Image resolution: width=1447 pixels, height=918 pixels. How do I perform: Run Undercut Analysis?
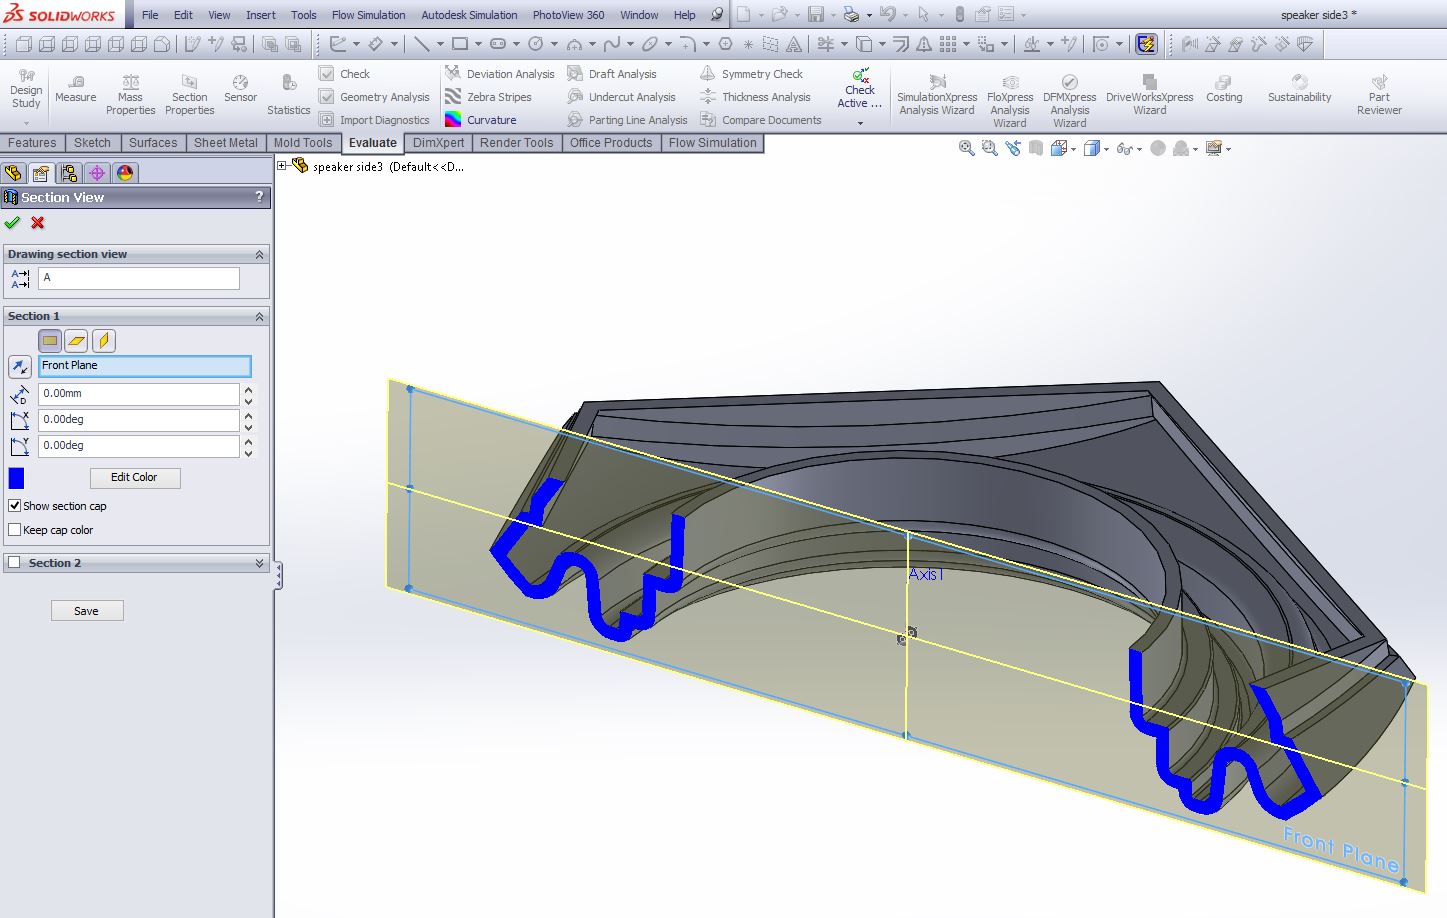click(x=621, y=97)
